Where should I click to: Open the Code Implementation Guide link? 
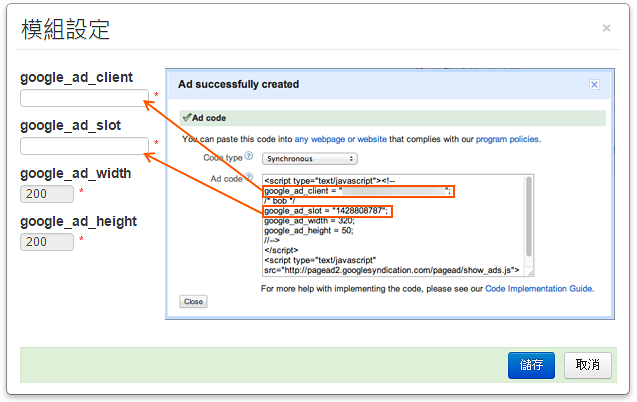click(539, 289)
